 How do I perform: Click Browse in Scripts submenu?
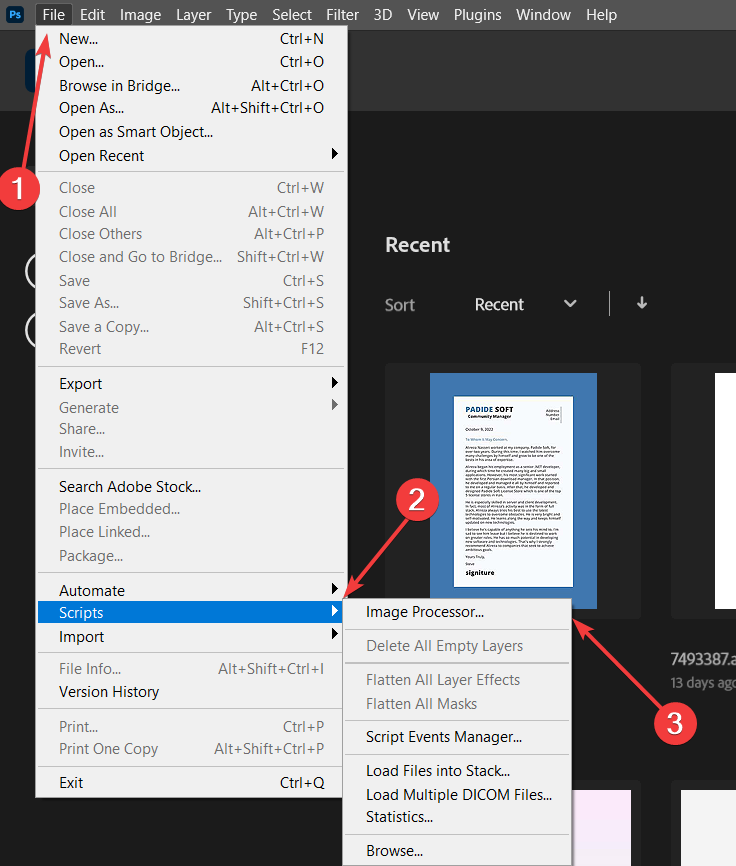[x=394, y=851]
